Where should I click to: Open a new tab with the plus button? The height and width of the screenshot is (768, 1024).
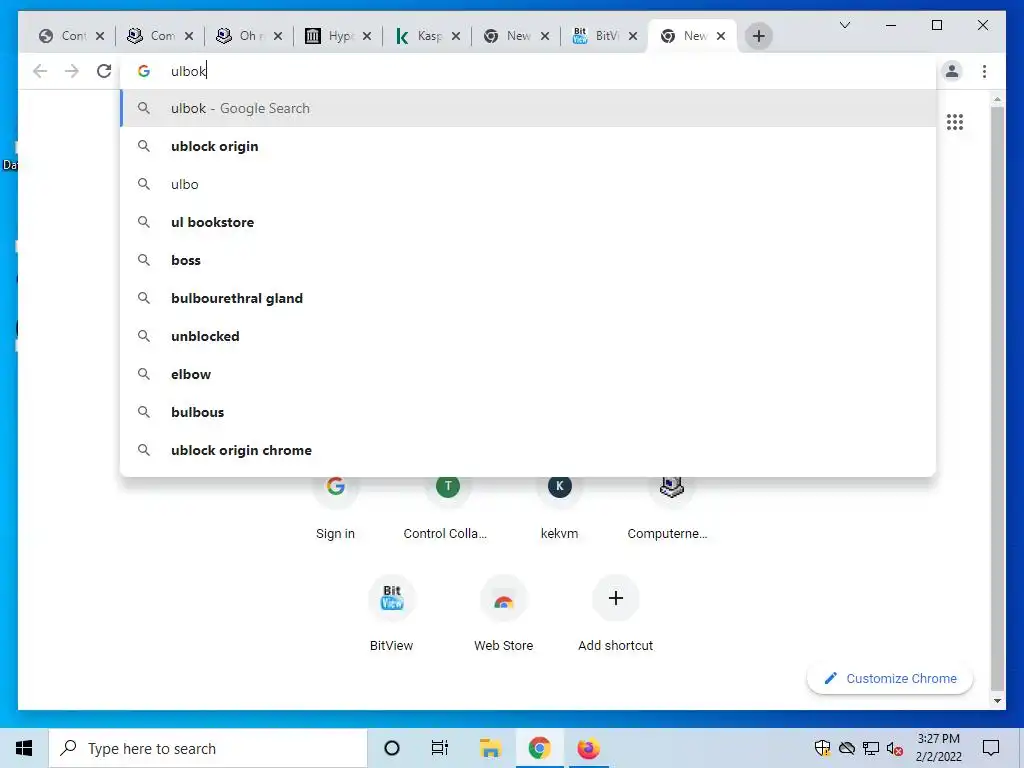coord(759,36)
